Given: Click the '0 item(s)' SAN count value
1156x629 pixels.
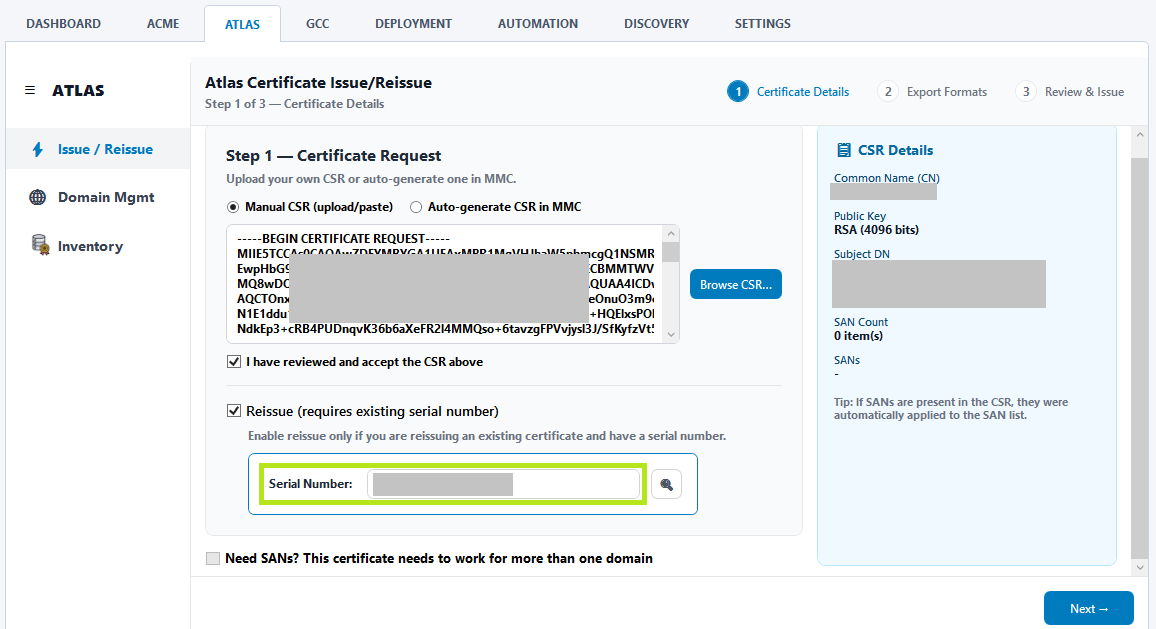Looking at the screenshot, I should pyautogui.click(x=858, y=336).
